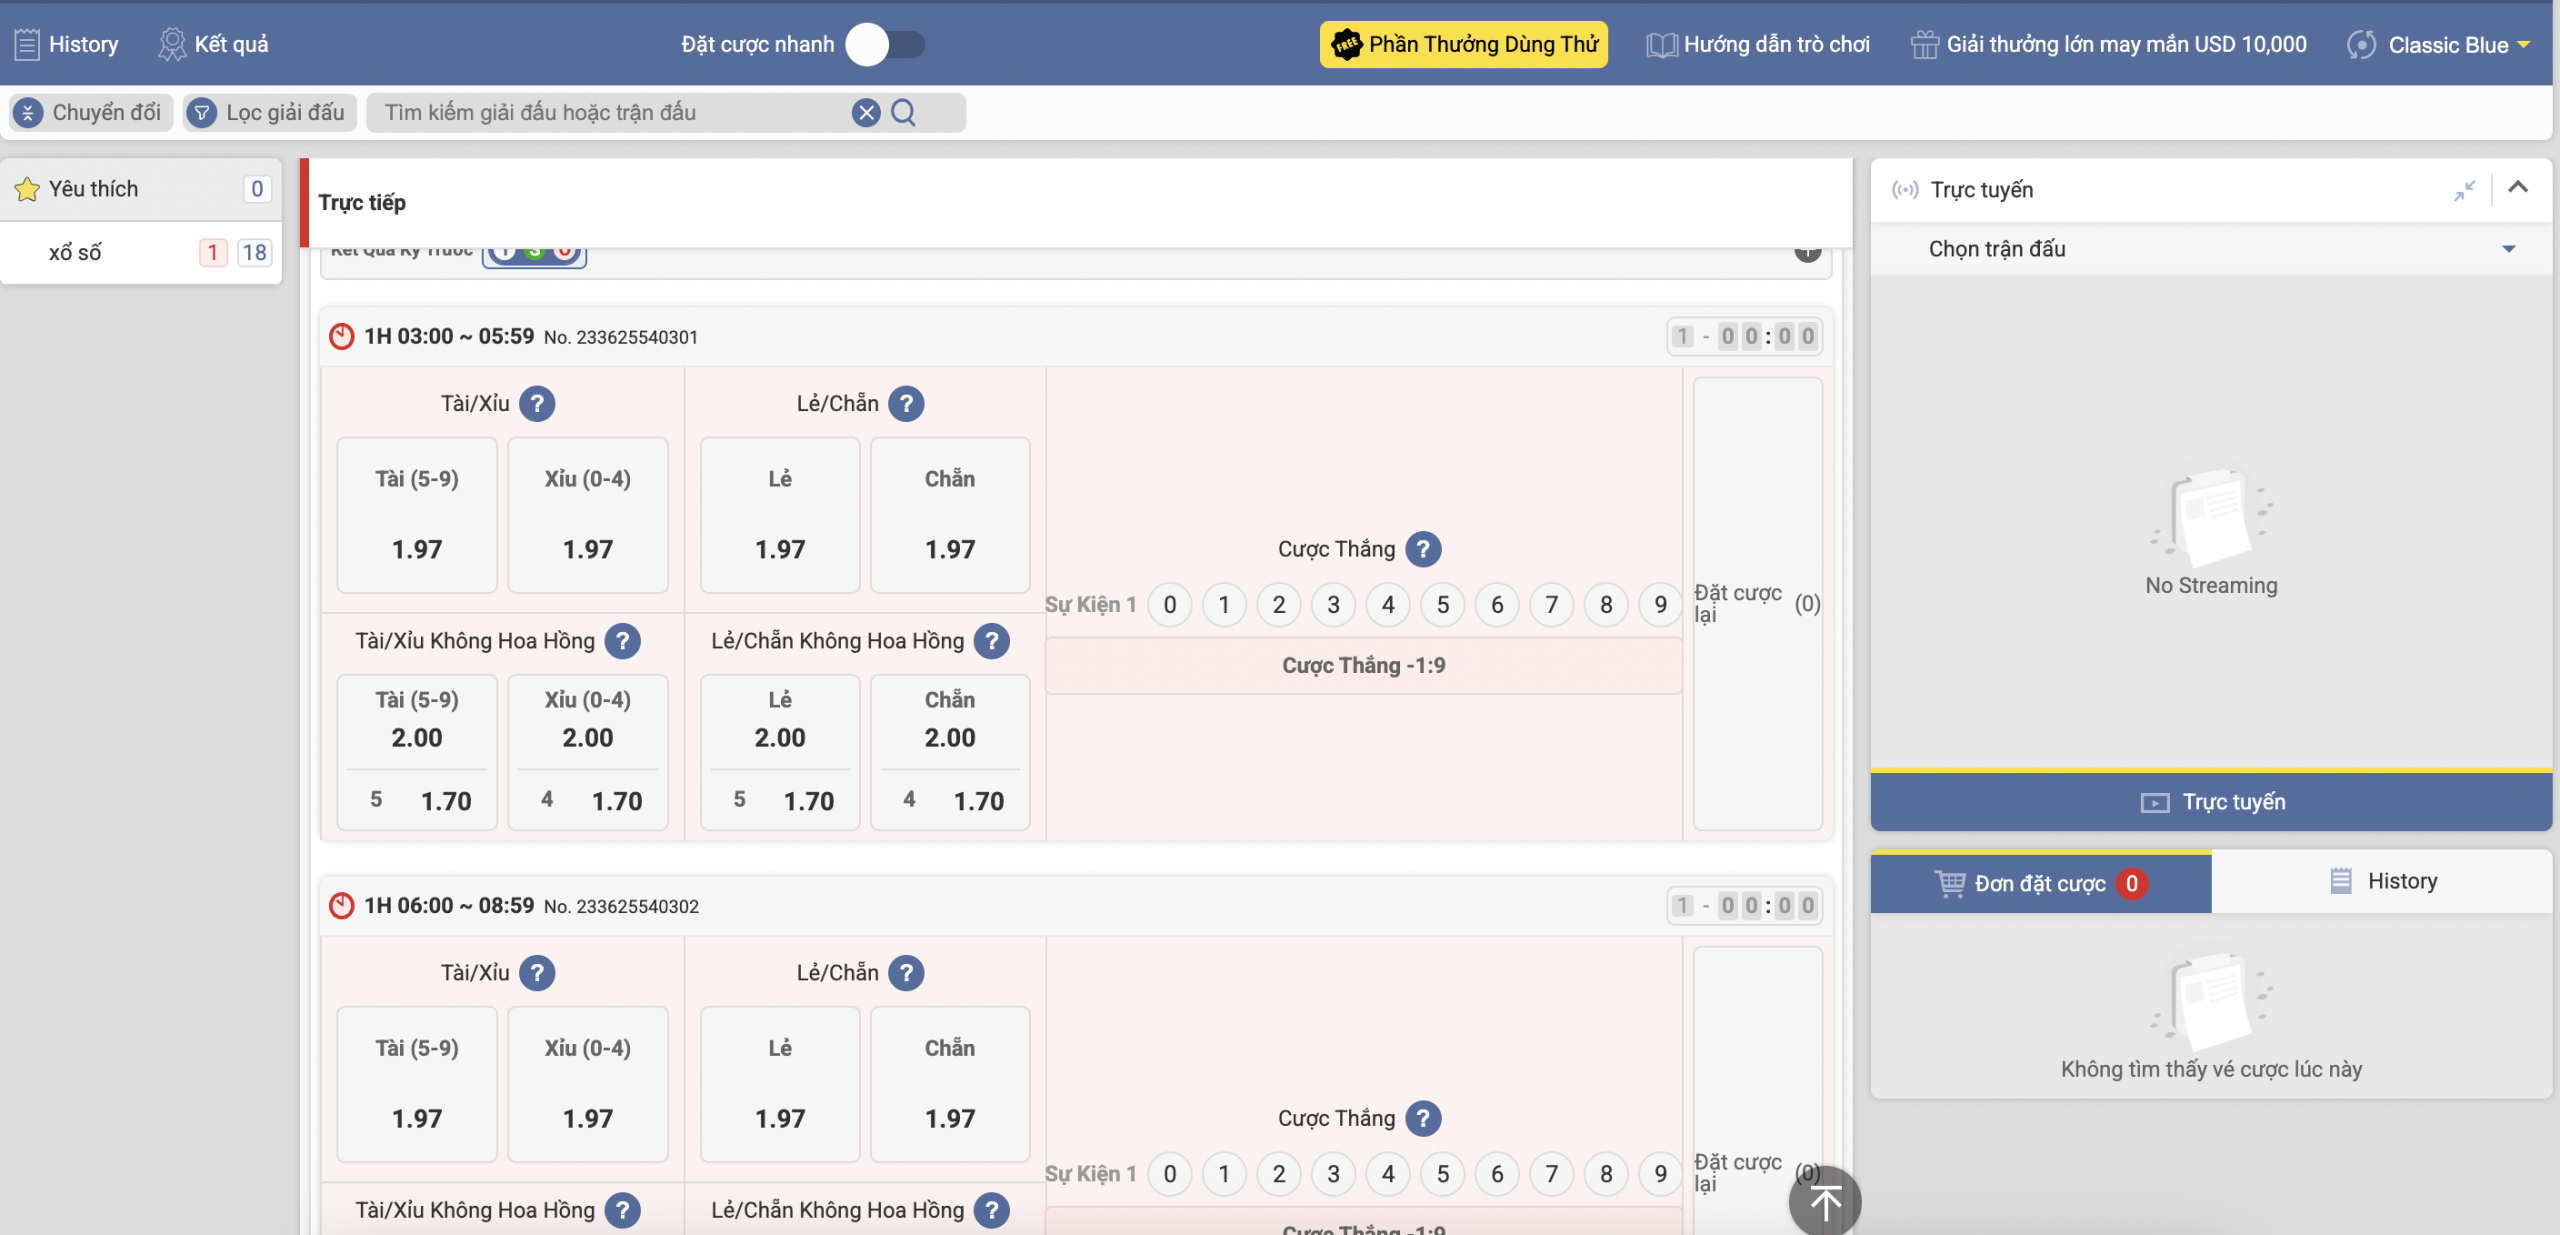The image size is (2560, 1235).
Task: Open Lẻ/Chẵn Không Hoa Hồng help icon
Action: pos(991,641)
